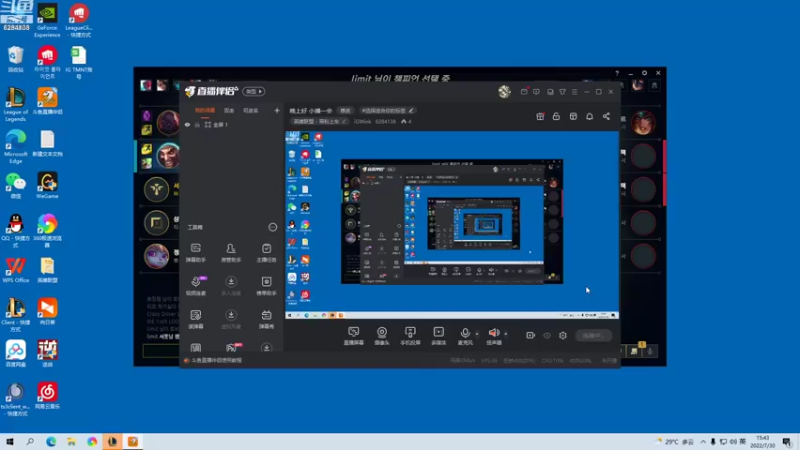Collapse the 工具箱 toolbox section
The image size is (800, 450).
(x=272, y=227)
